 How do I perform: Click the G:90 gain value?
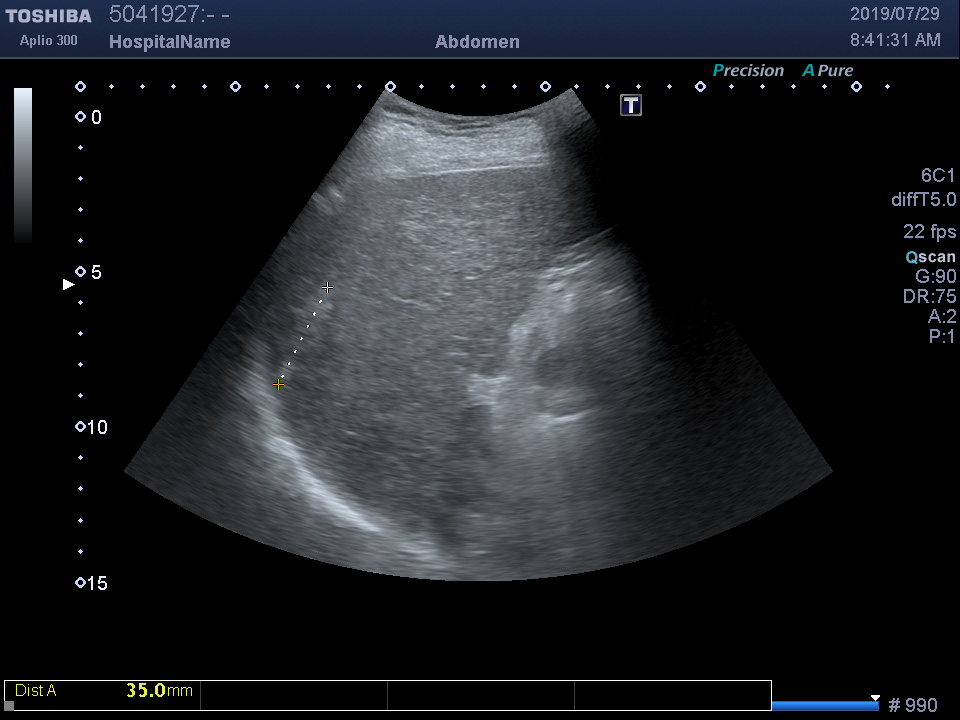935,277
